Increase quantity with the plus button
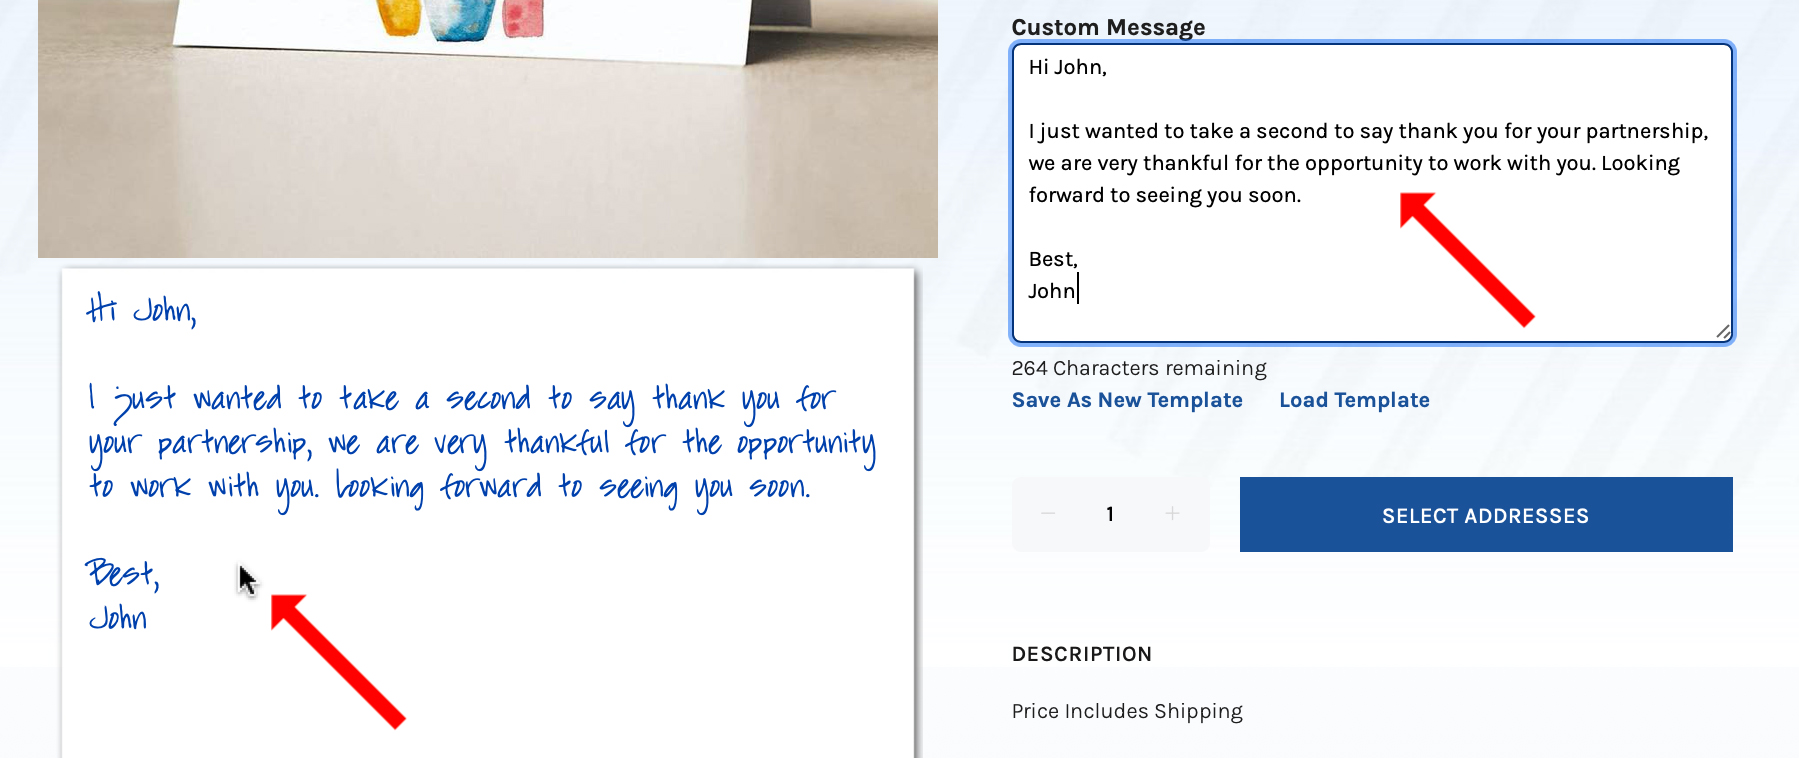 click(x=1172, y=514)
